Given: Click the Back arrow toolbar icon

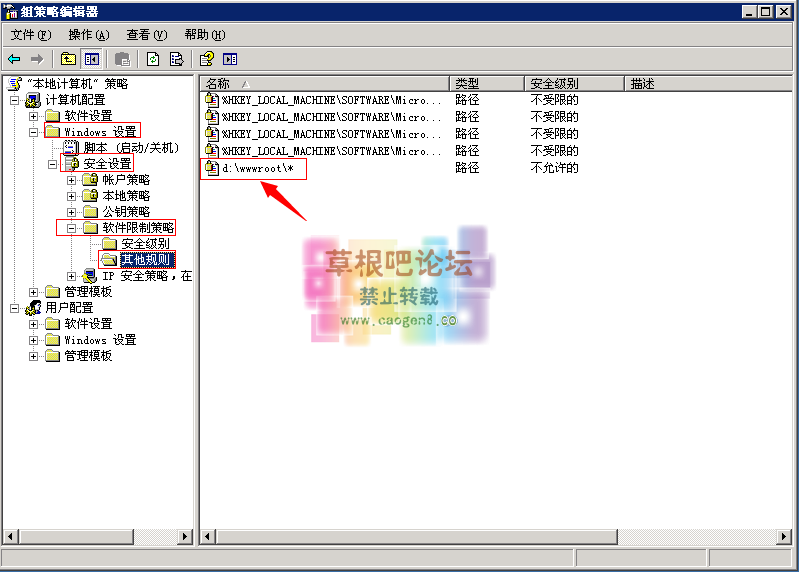Looking at the screenshot, I should coord(14,59).
